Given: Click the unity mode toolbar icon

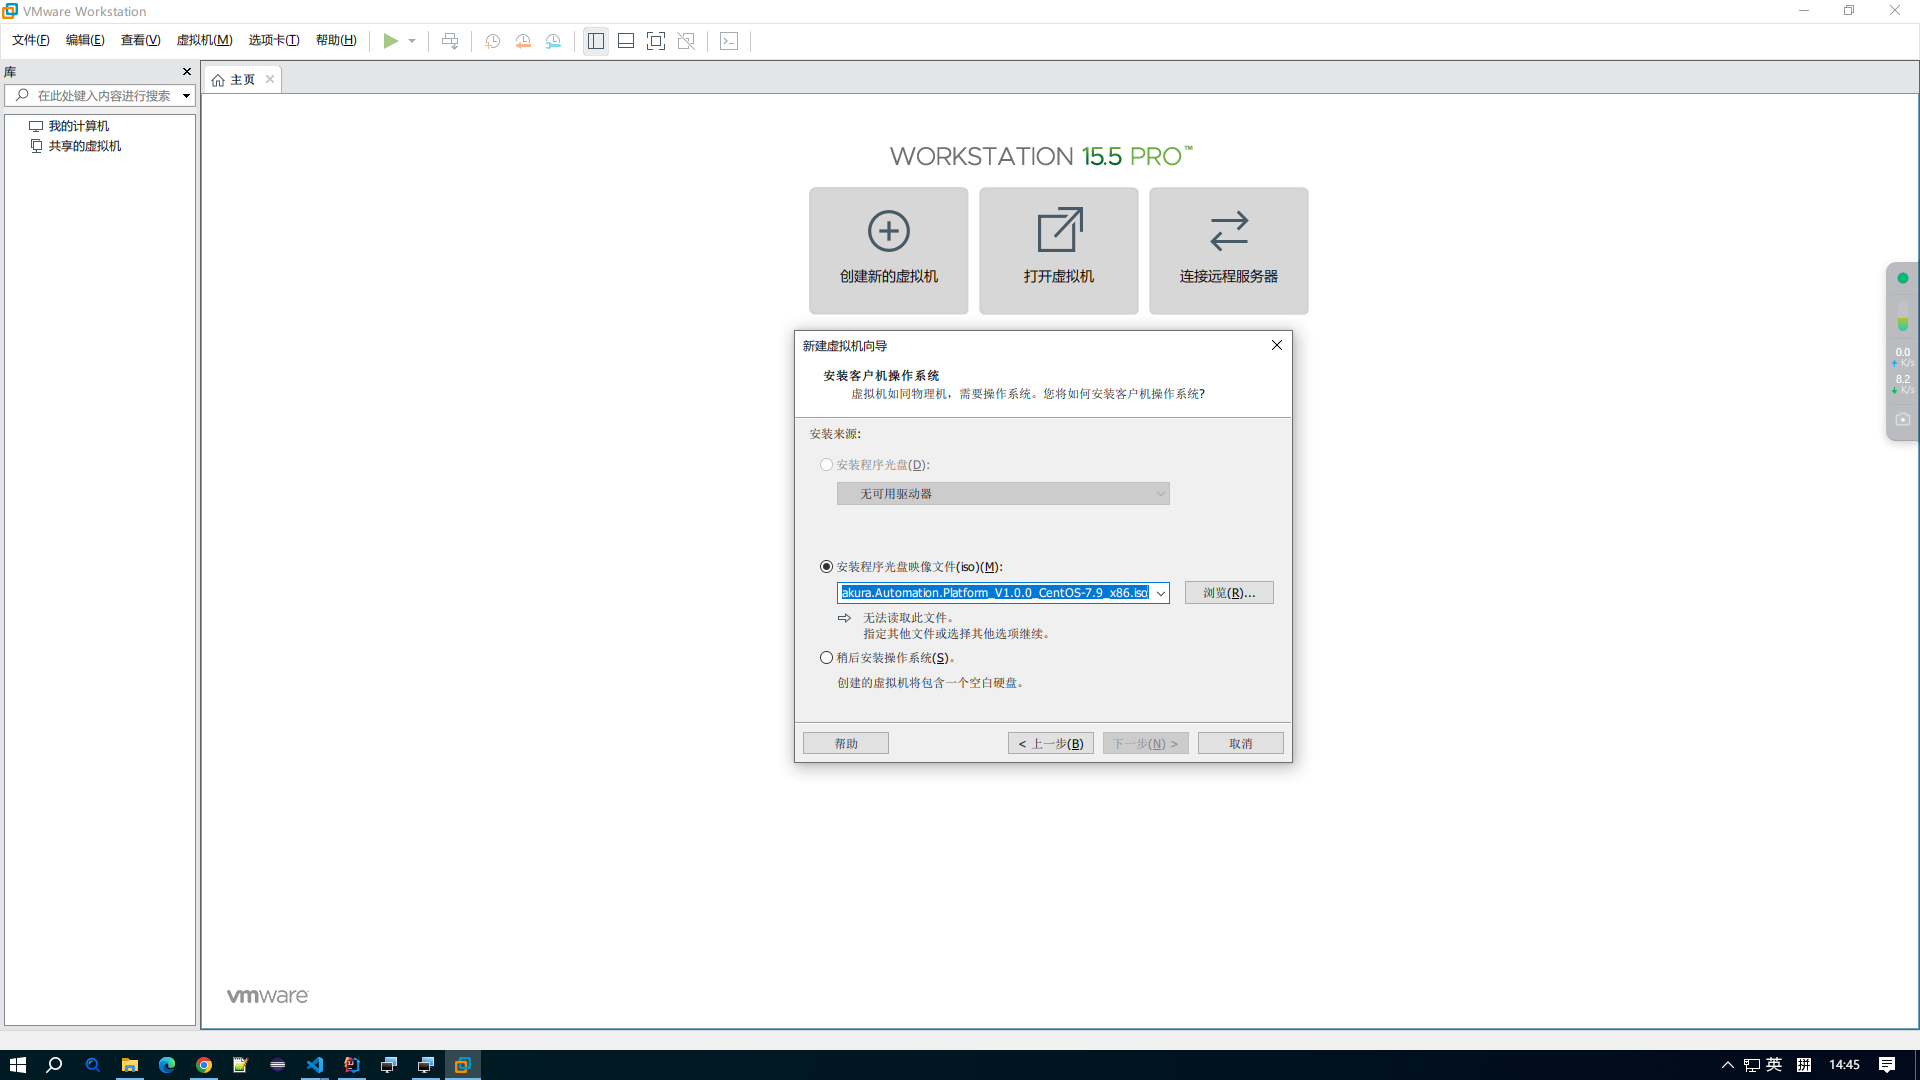Looking at the screenshot, I should click(686, 41).
